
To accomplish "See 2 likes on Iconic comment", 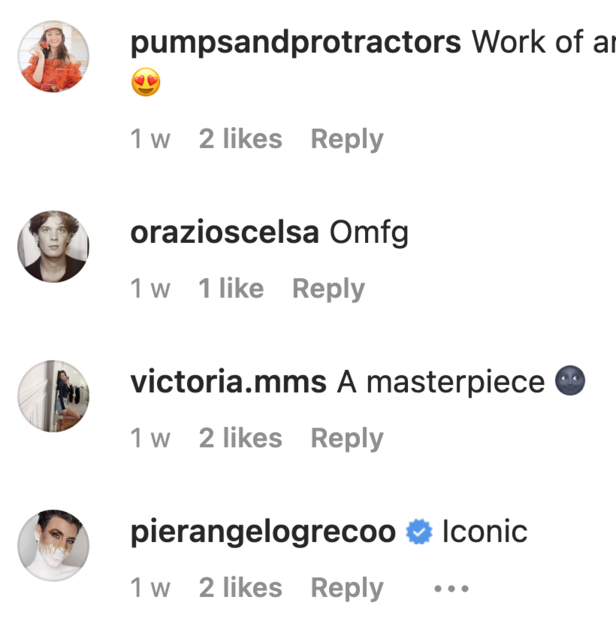I will 240,588.
